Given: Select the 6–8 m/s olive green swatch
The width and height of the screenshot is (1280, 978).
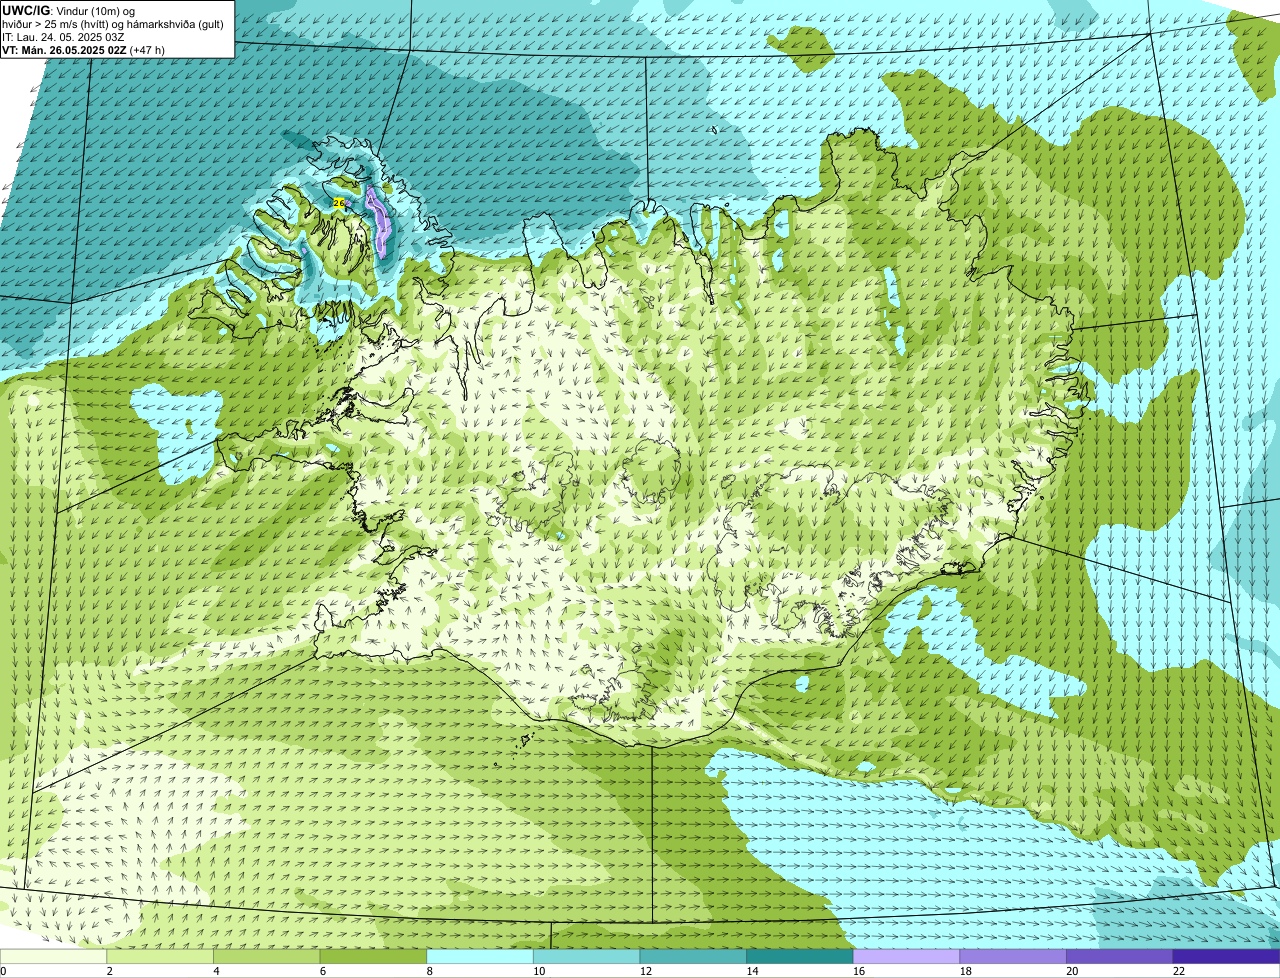Looking at the screenshot, I should click(x=373, y=956).
